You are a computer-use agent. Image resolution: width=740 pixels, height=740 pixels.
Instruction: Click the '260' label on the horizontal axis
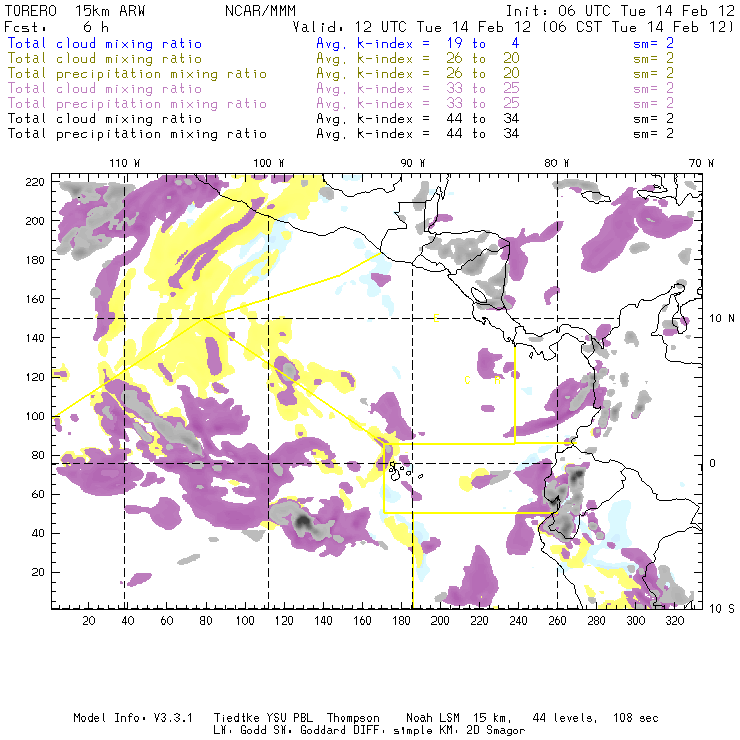557,621
